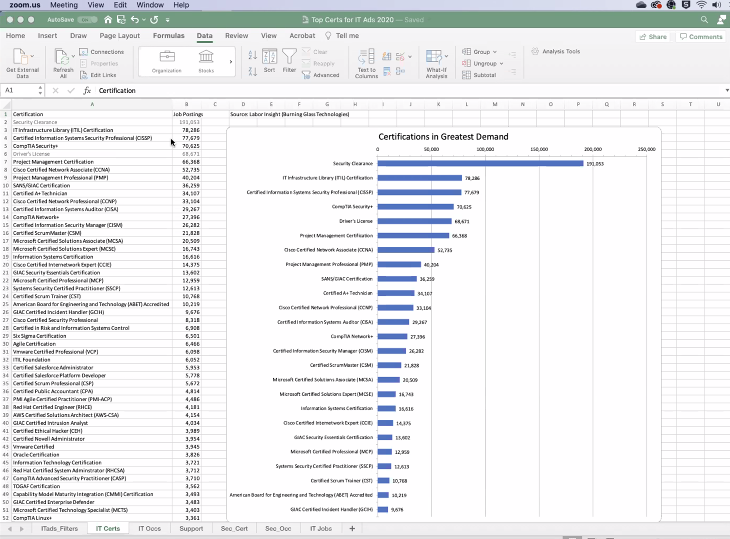
Task: Click the volume icon in menu bar
Action: point(716,5)
